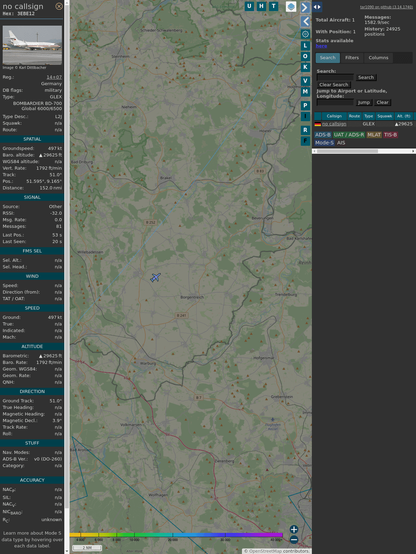Screen dimensions: 416x554
Task: Click the ALTITUDE section header
Action: [x=32, y=347]
